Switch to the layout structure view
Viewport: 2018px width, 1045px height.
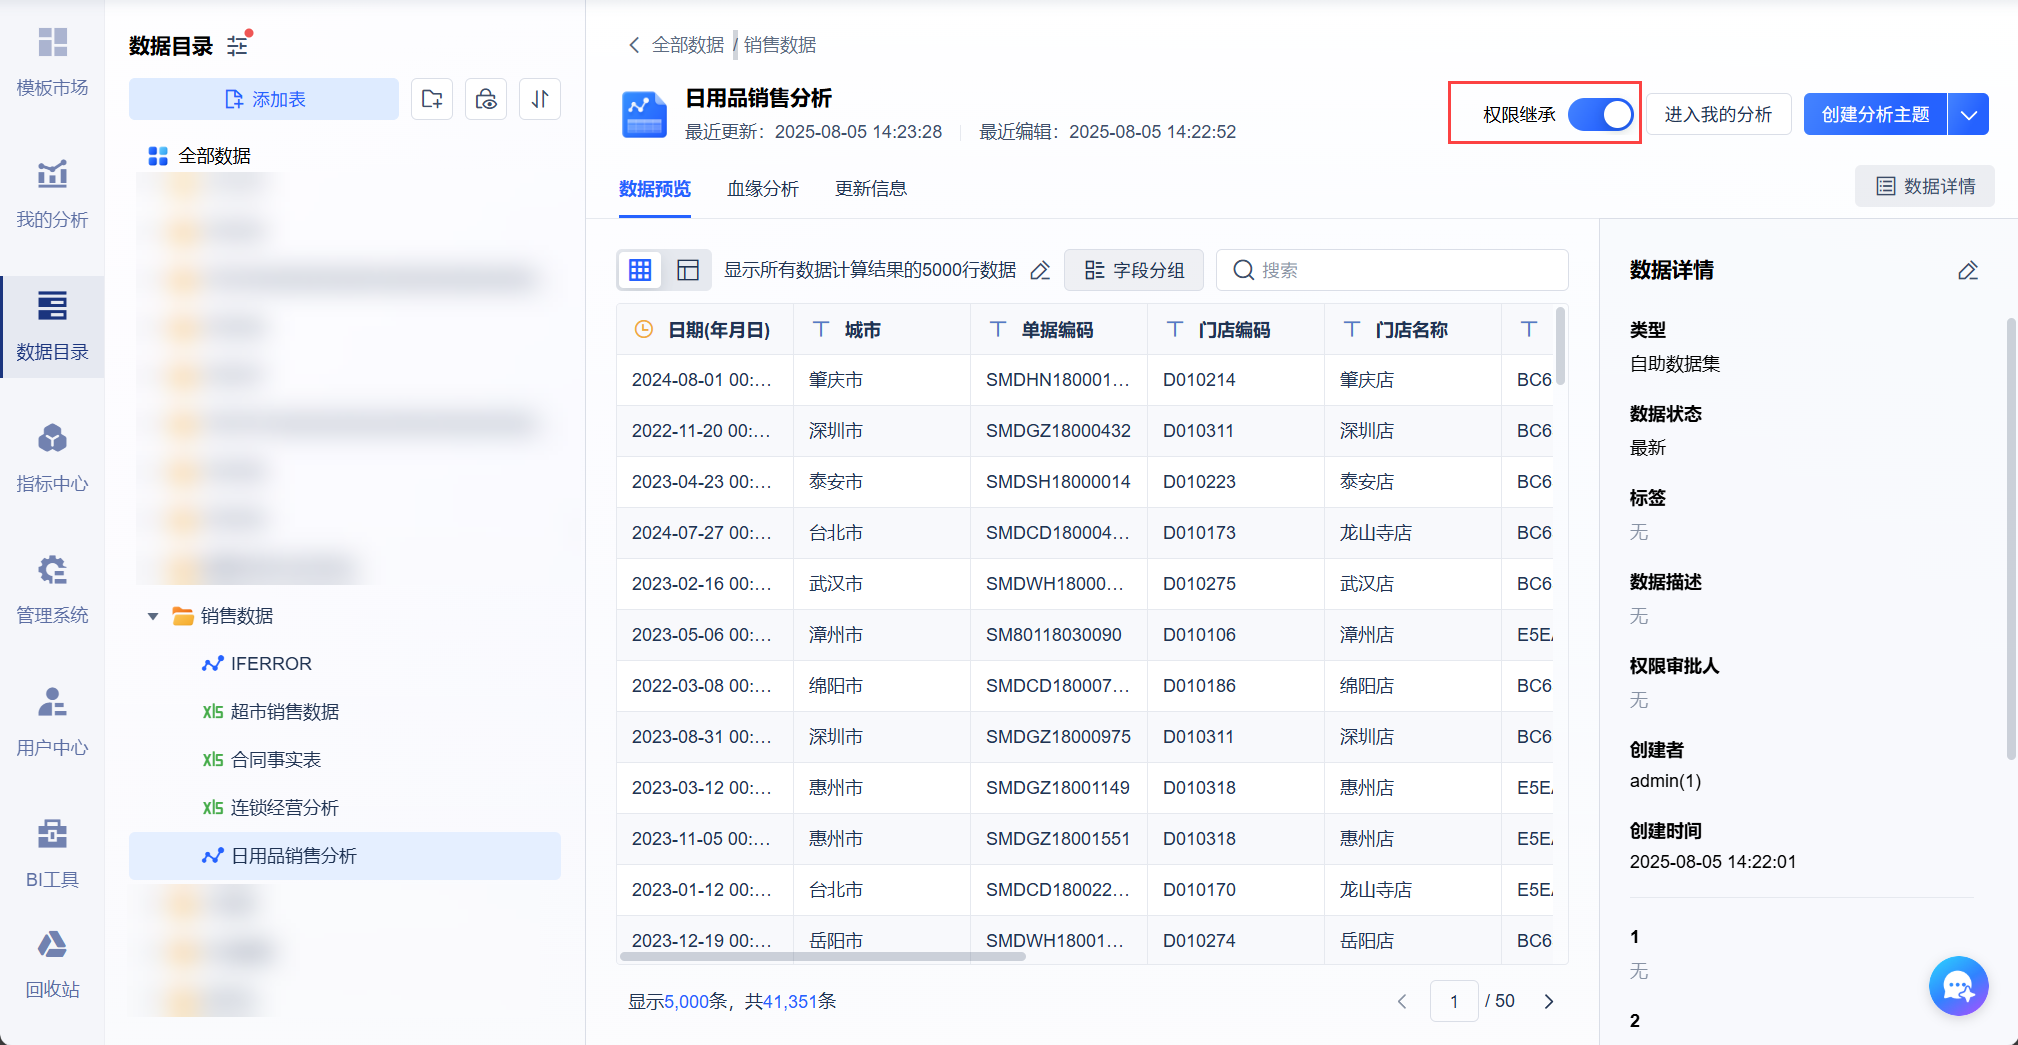tap(688, 270)
